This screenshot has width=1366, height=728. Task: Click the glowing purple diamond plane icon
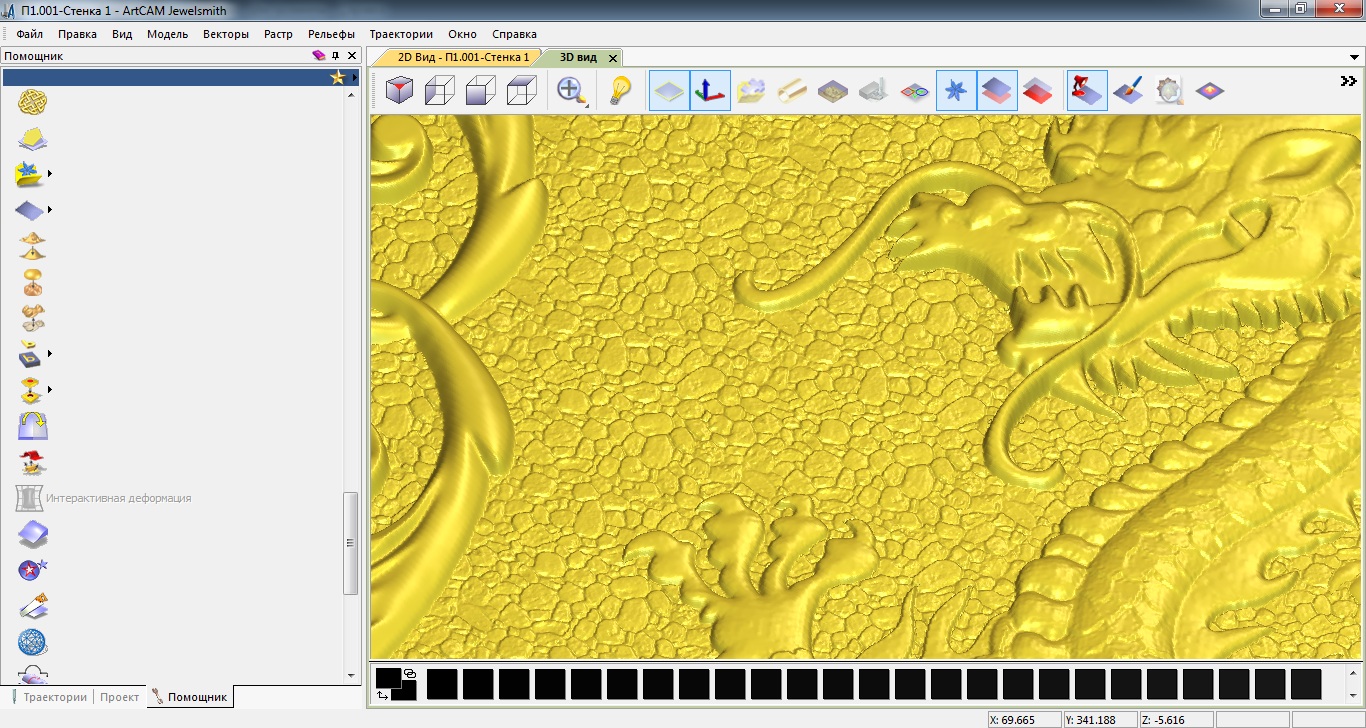1210,91
